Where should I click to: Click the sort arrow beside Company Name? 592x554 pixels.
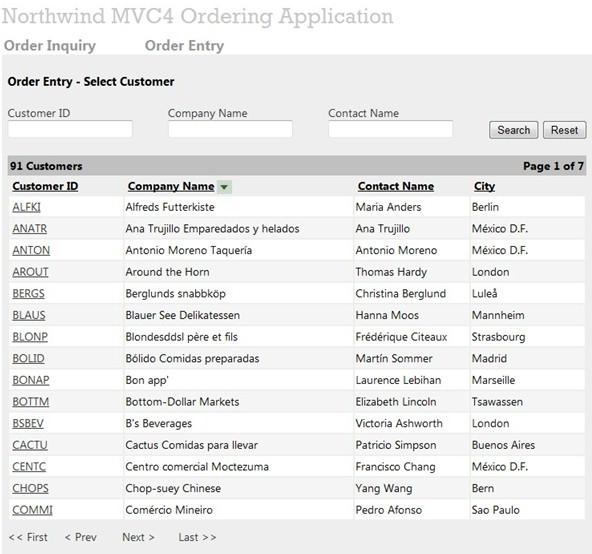coord(224,187)
